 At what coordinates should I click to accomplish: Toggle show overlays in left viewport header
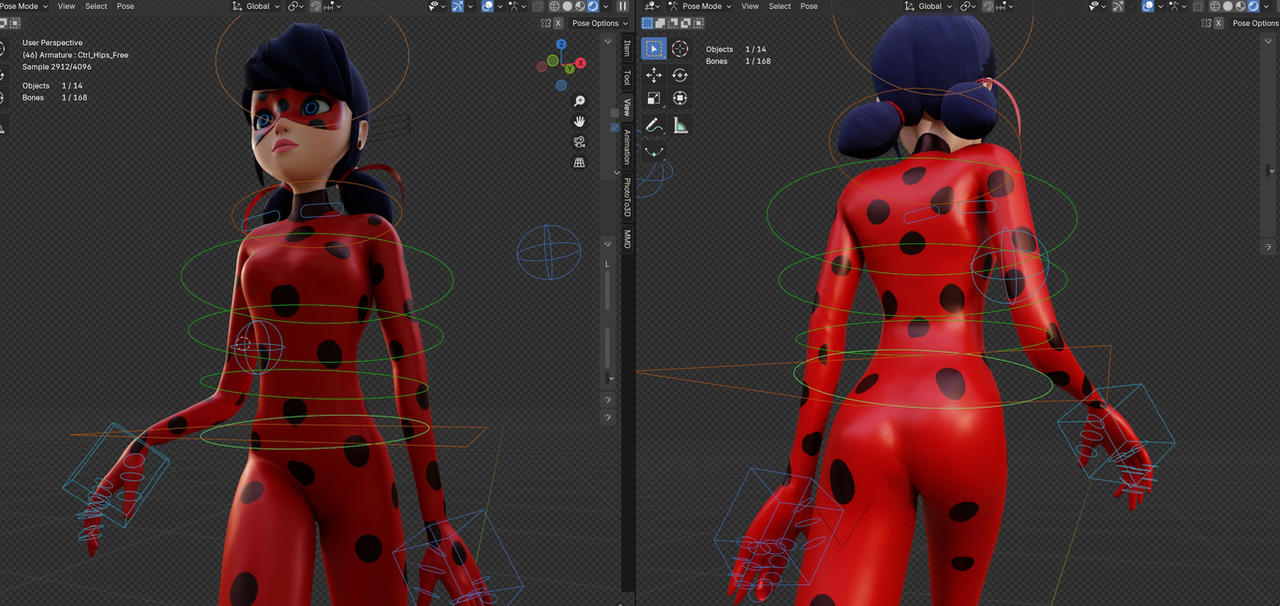[487, 6]
